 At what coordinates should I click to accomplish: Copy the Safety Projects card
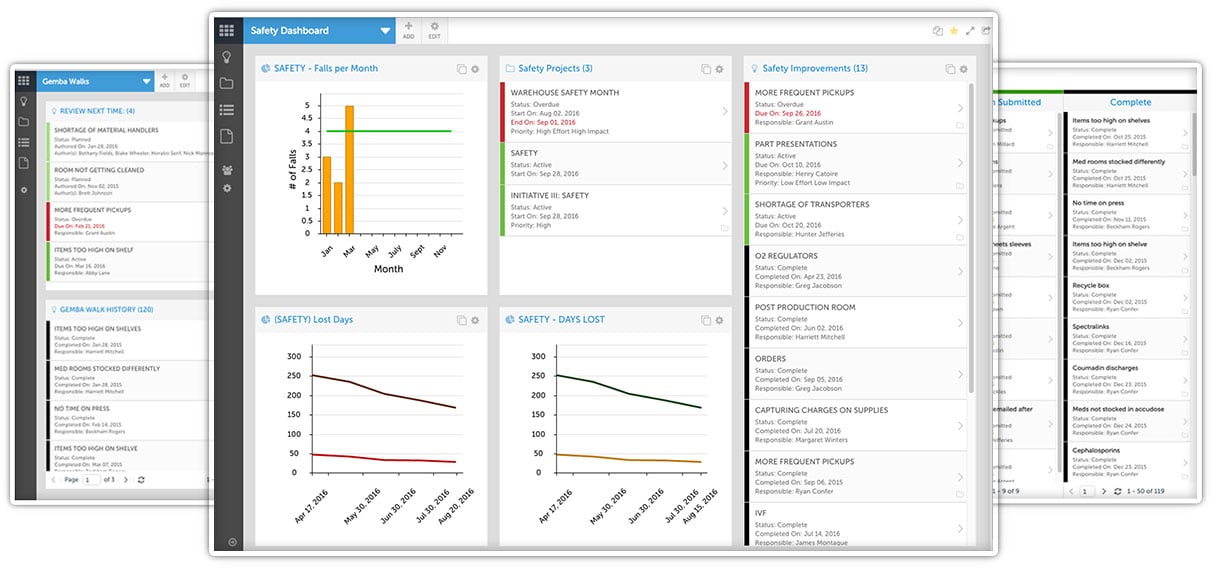coord(706,69)
